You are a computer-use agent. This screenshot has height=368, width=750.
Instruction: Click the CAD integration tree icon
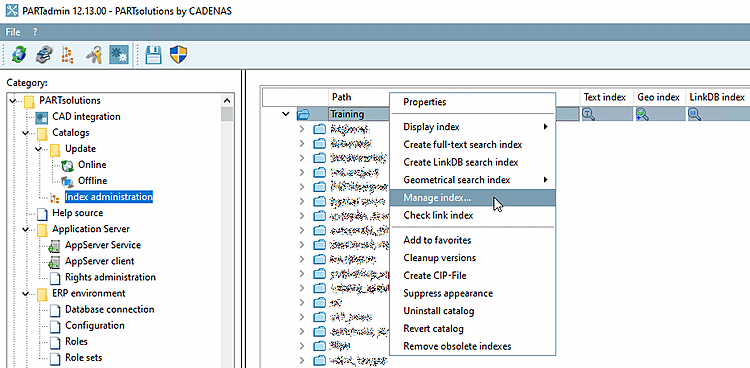click(42, 117)
